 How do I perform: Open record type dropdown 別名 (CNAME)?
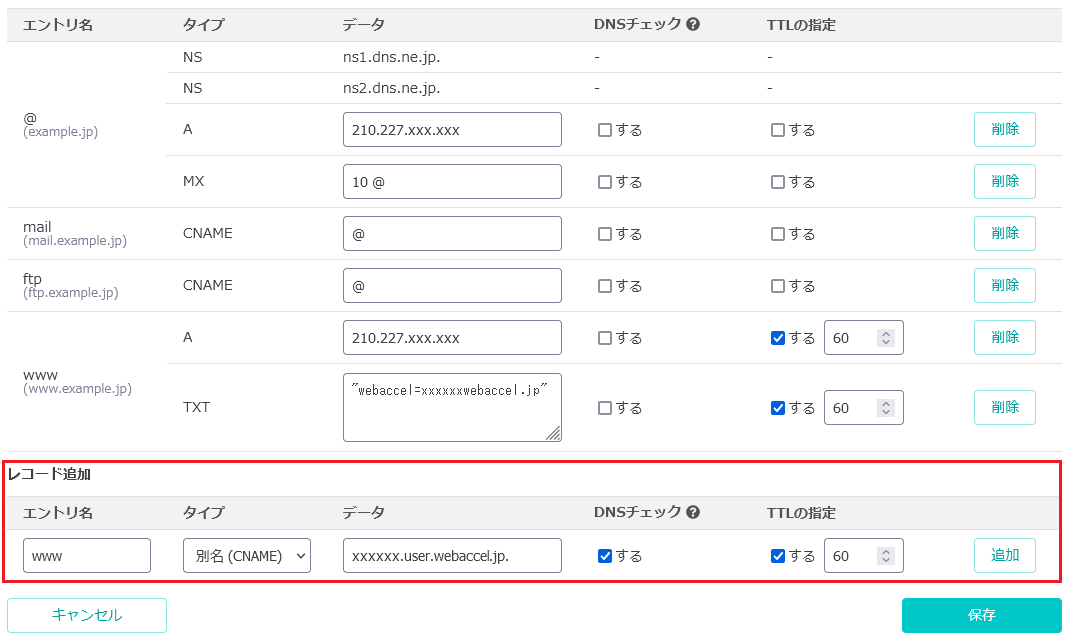pyautogui.click(x=247, y=556)
